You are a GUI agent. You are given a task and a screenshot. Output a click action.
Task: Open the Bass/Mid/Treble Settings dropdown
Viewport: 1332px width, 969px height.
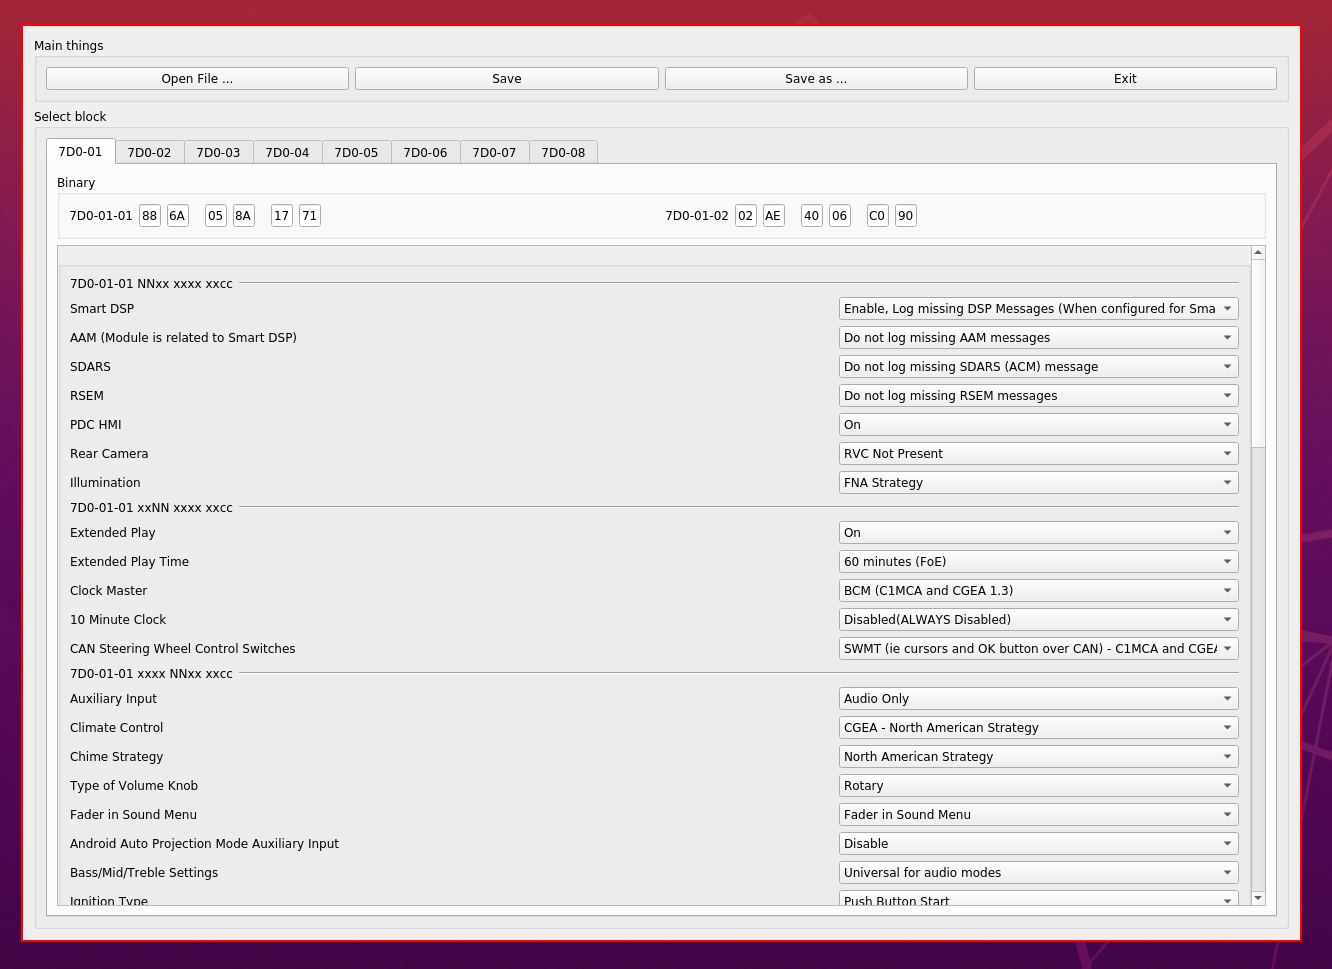coord(1038,873)
